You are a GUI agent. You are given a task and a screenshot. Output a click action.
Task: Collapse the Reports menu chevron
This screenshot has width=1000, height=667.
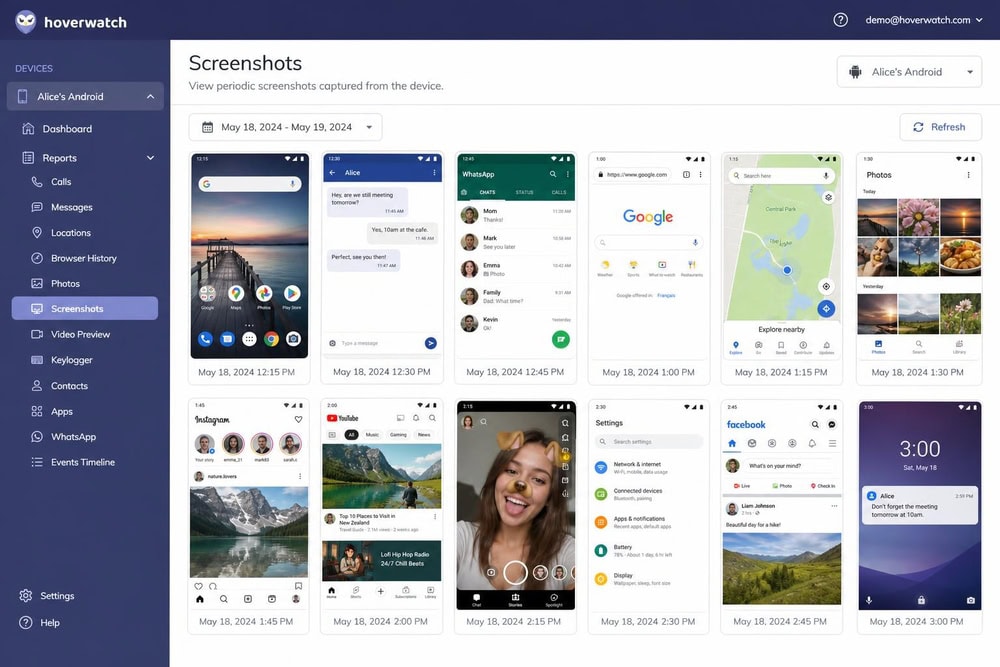pos(151,158)
